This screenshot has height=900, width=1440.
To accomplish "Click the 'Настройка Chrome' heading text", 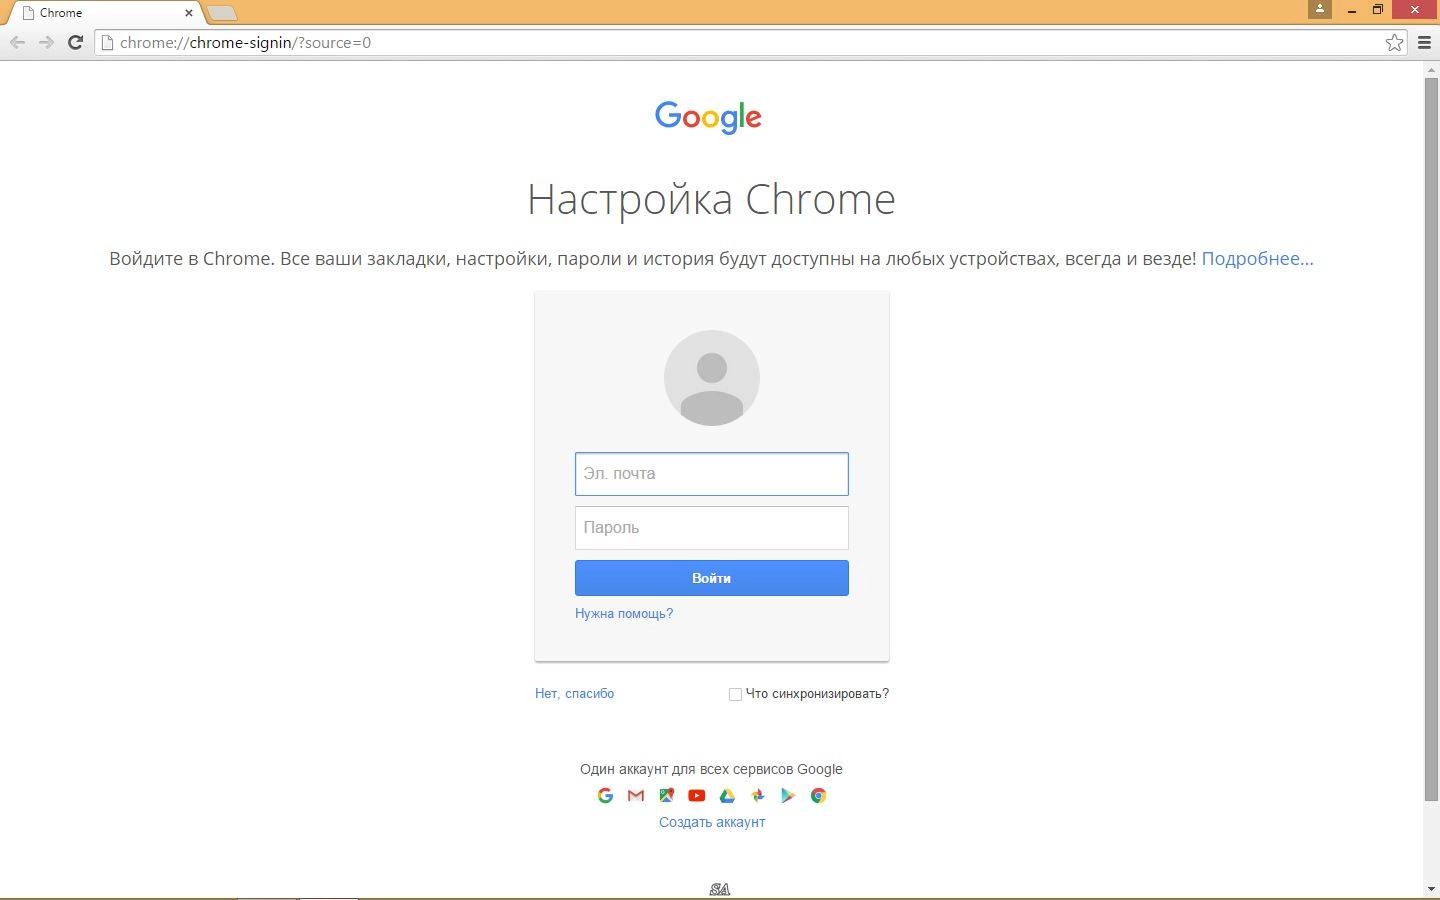I will (711, 199).
